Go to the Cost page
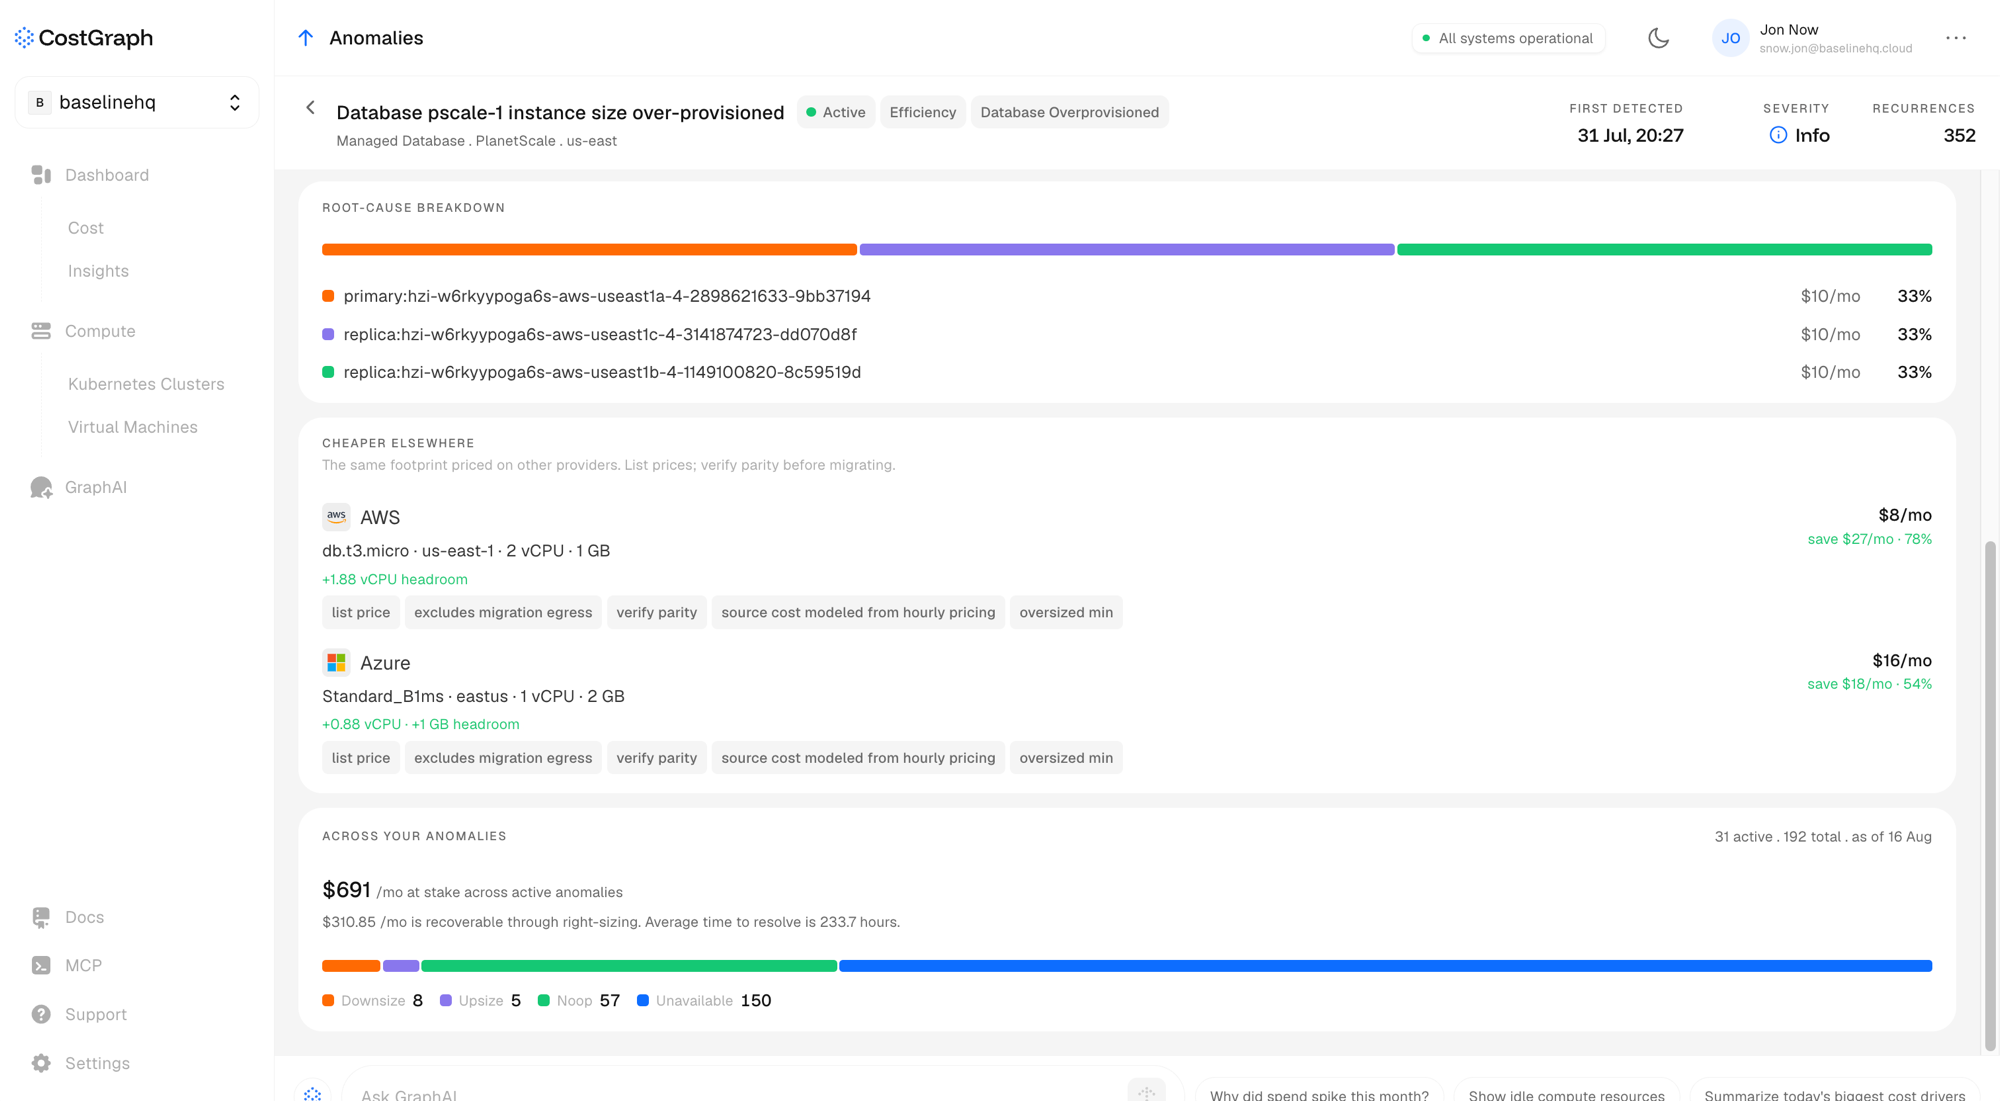This screenshot has width=2000, height=1101. pos(86,228)
